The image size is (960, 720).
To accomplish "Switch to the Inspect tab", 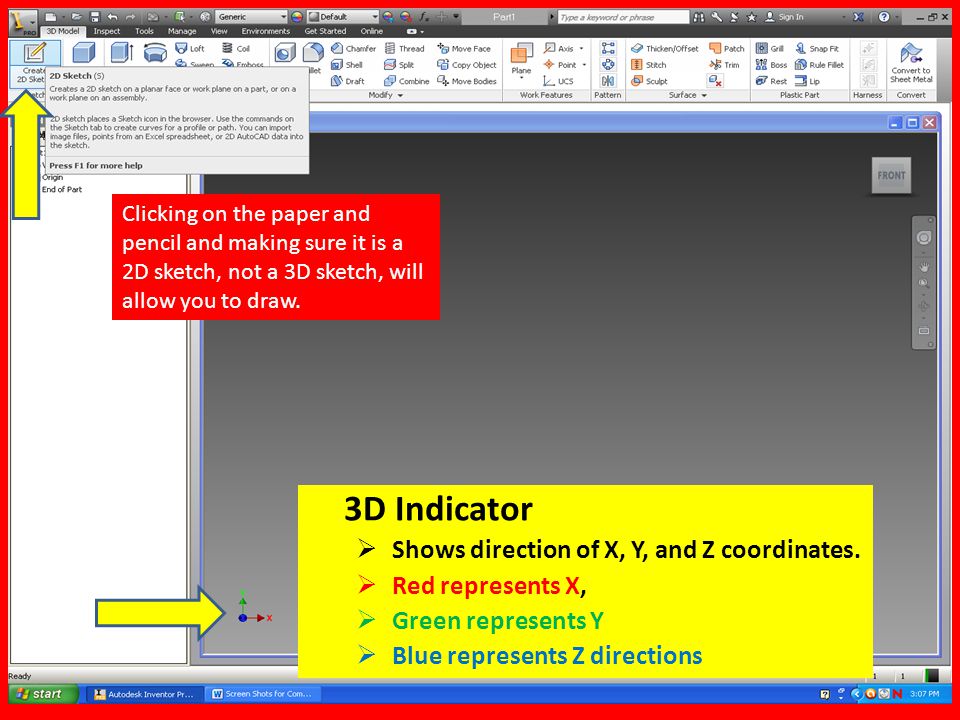I will tap(107, 31).
